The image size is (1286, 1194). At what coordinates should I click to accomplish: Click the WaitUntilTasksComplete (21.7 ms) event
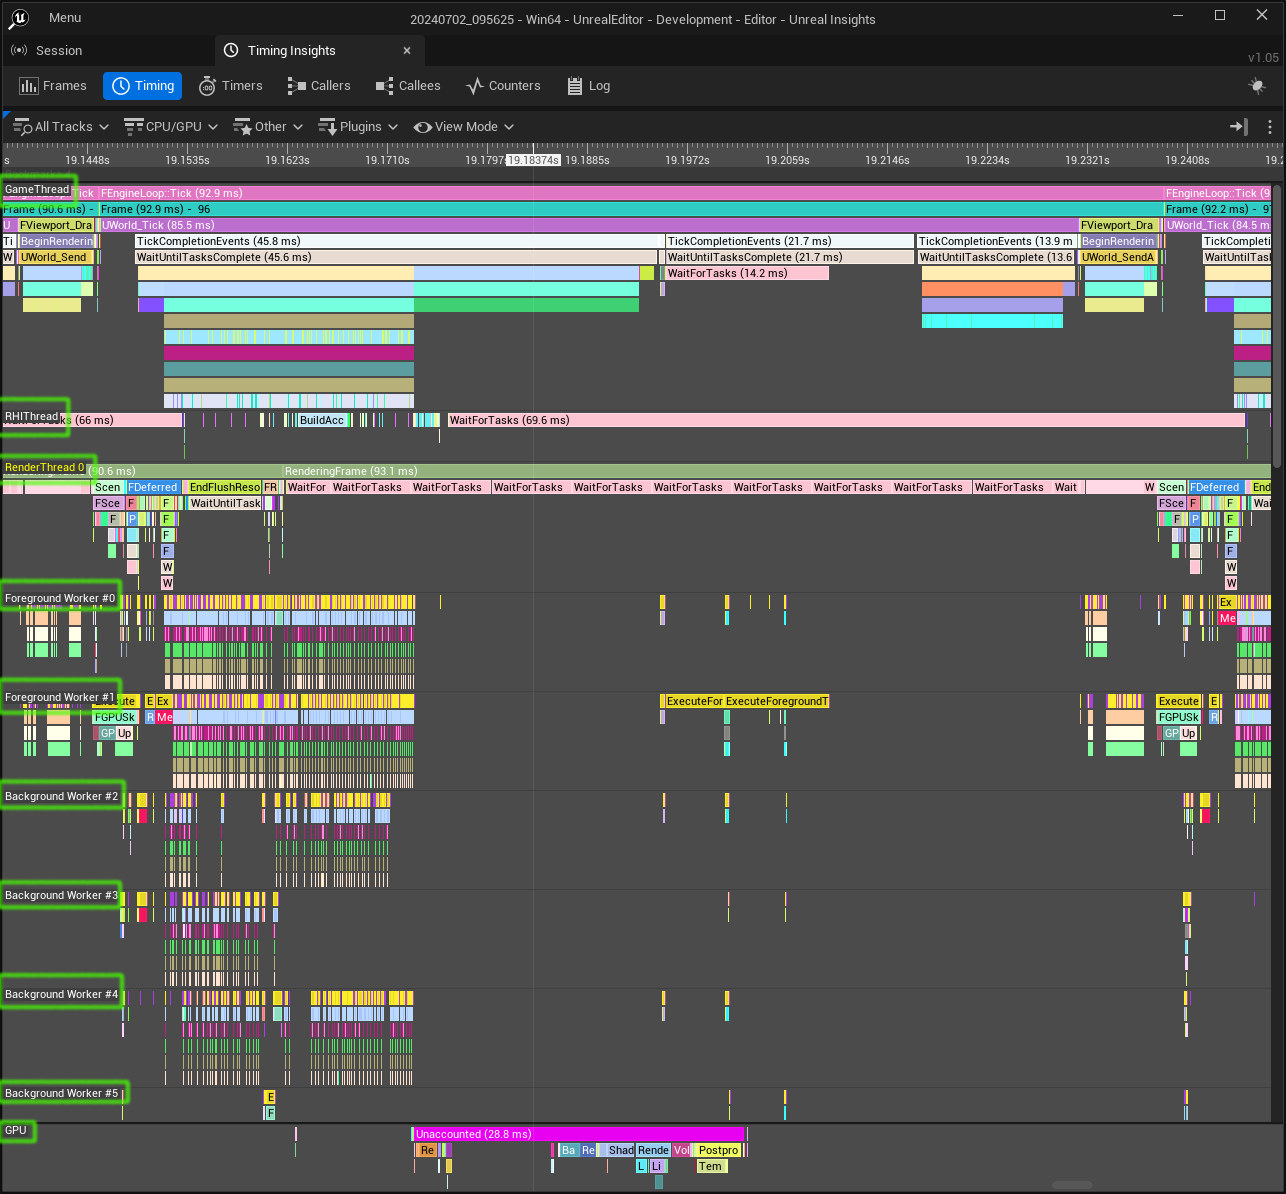(790, 257)
